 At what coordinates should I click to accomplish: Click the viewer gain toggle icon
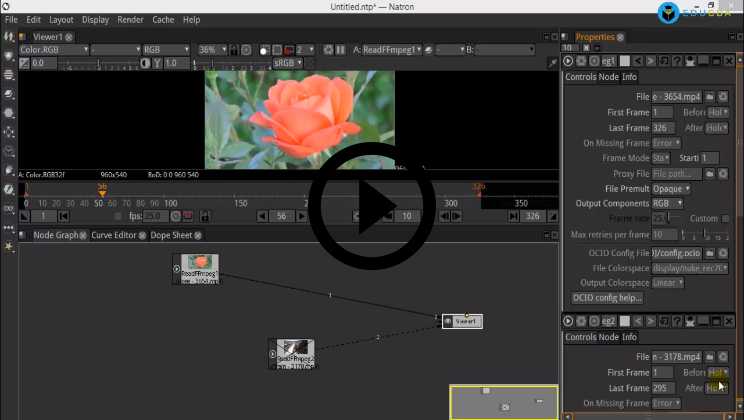click(23, 63)
